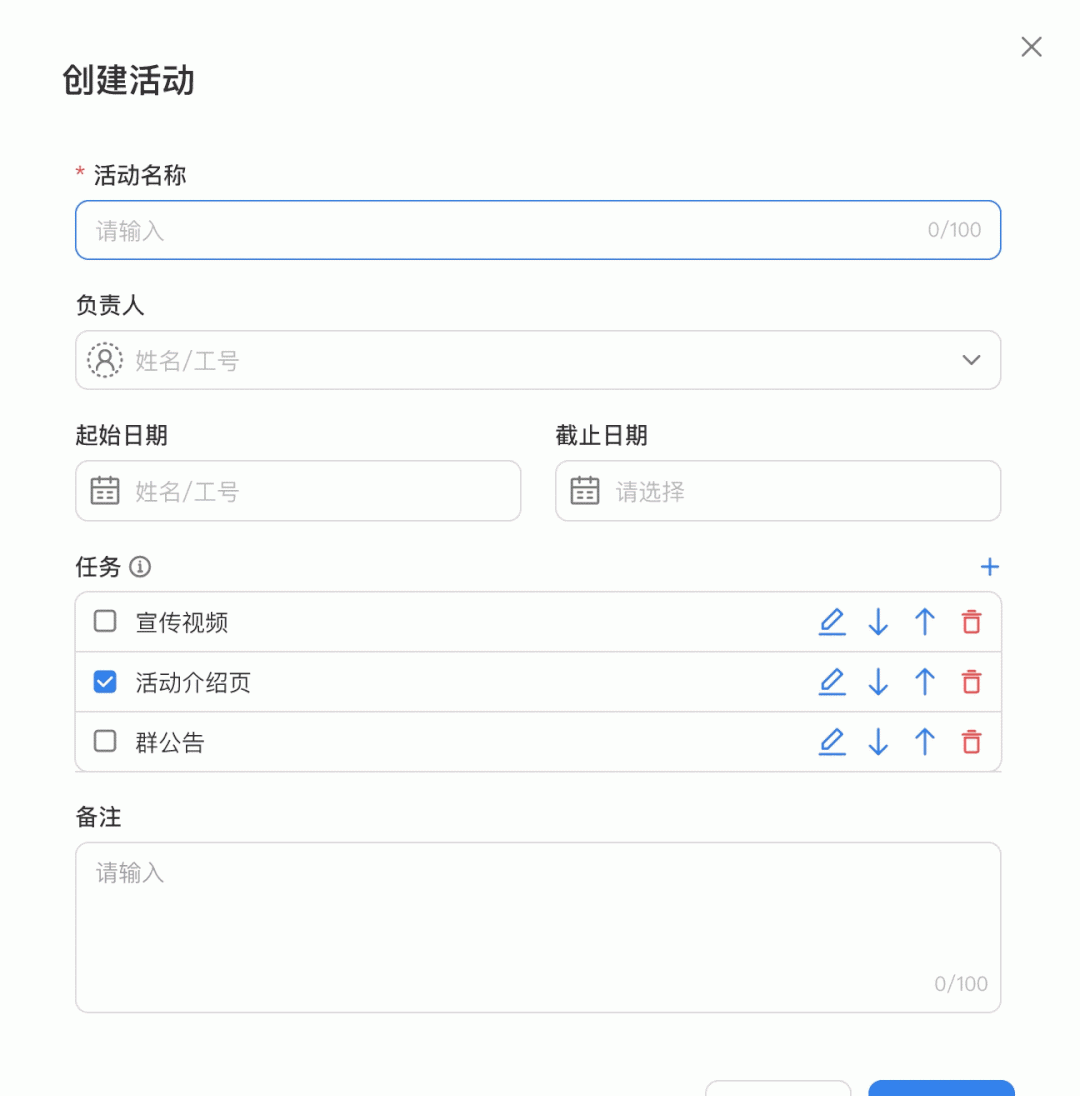The width and height of the screenshot is (1080, 1096).
Task: Click the 任务 info icon
Action: [140, 567]
